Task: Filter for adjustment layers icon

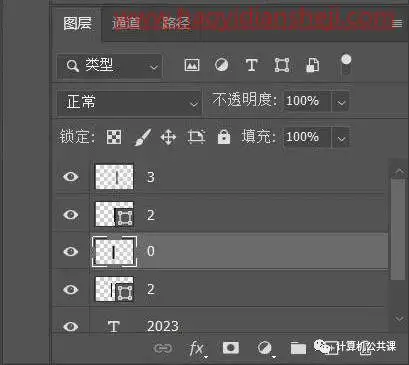Action: click(x=222, y=65)
